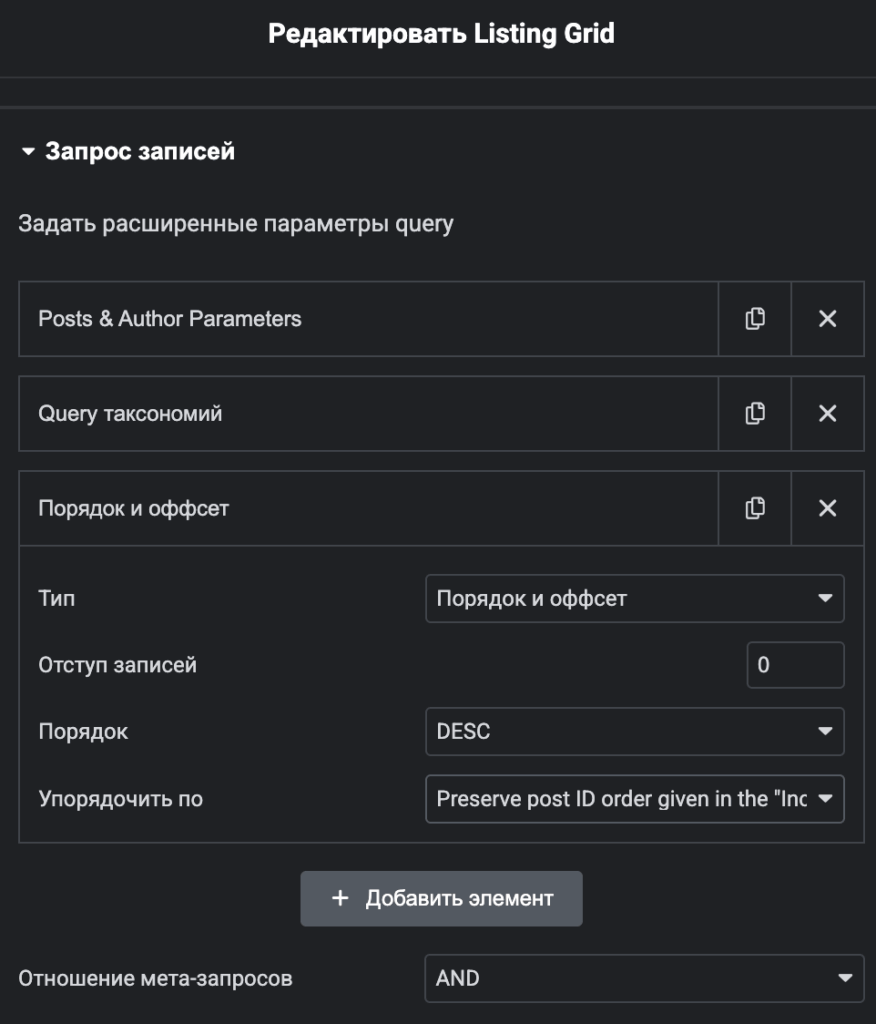
Task: Expand the Query таксономий row
Action: pyautogui.click(x=368, y=413)
